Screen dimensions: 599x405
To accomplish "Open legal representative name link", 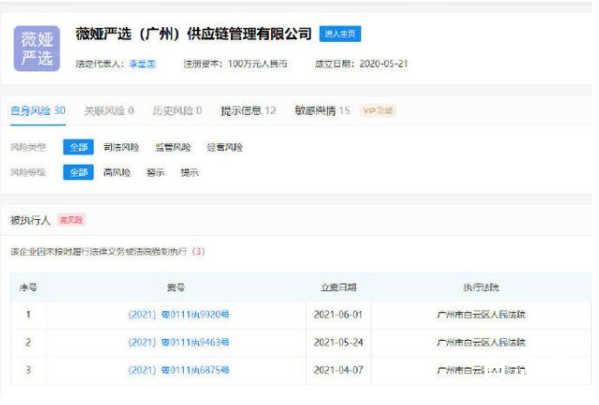I will (142, 64).
